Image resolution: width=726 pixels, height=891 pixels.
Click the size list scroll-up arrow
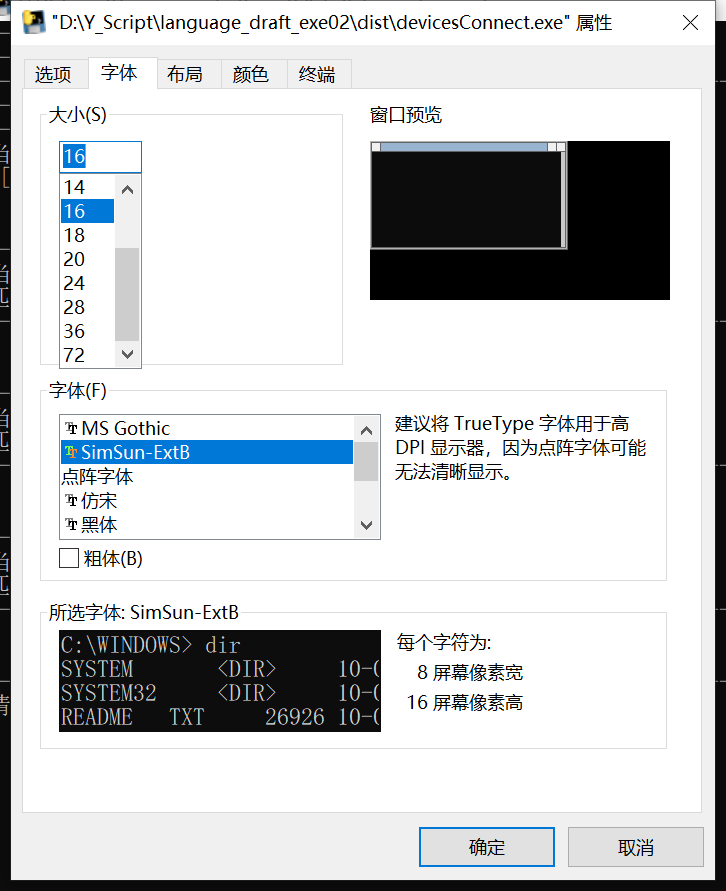[127, 190]
